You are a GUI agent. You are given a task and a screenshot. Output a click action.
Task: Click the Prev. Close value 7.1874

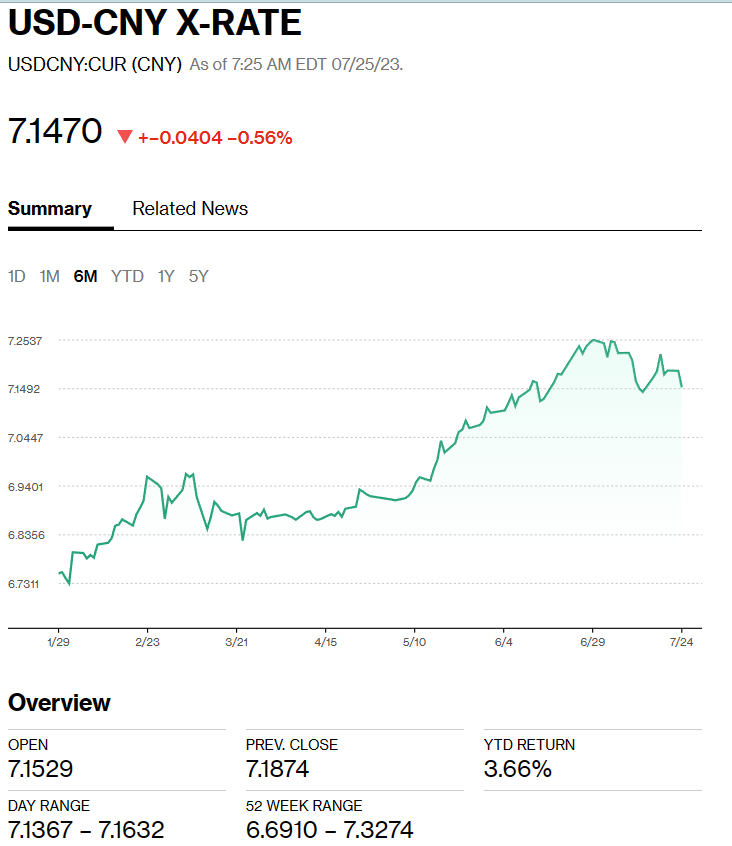coord(278,769)
